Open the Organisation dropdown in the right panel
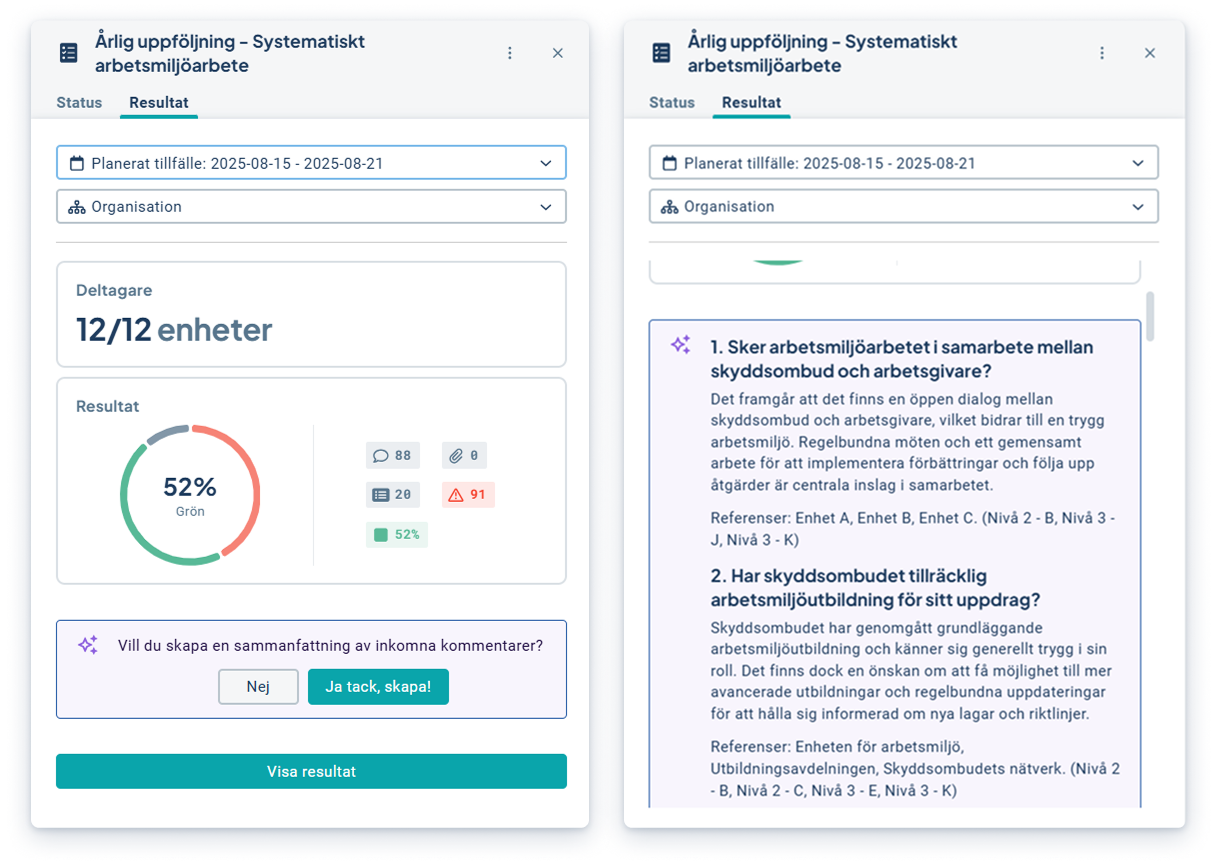This screenshot has width=1218, height=865. click(903, 207)
